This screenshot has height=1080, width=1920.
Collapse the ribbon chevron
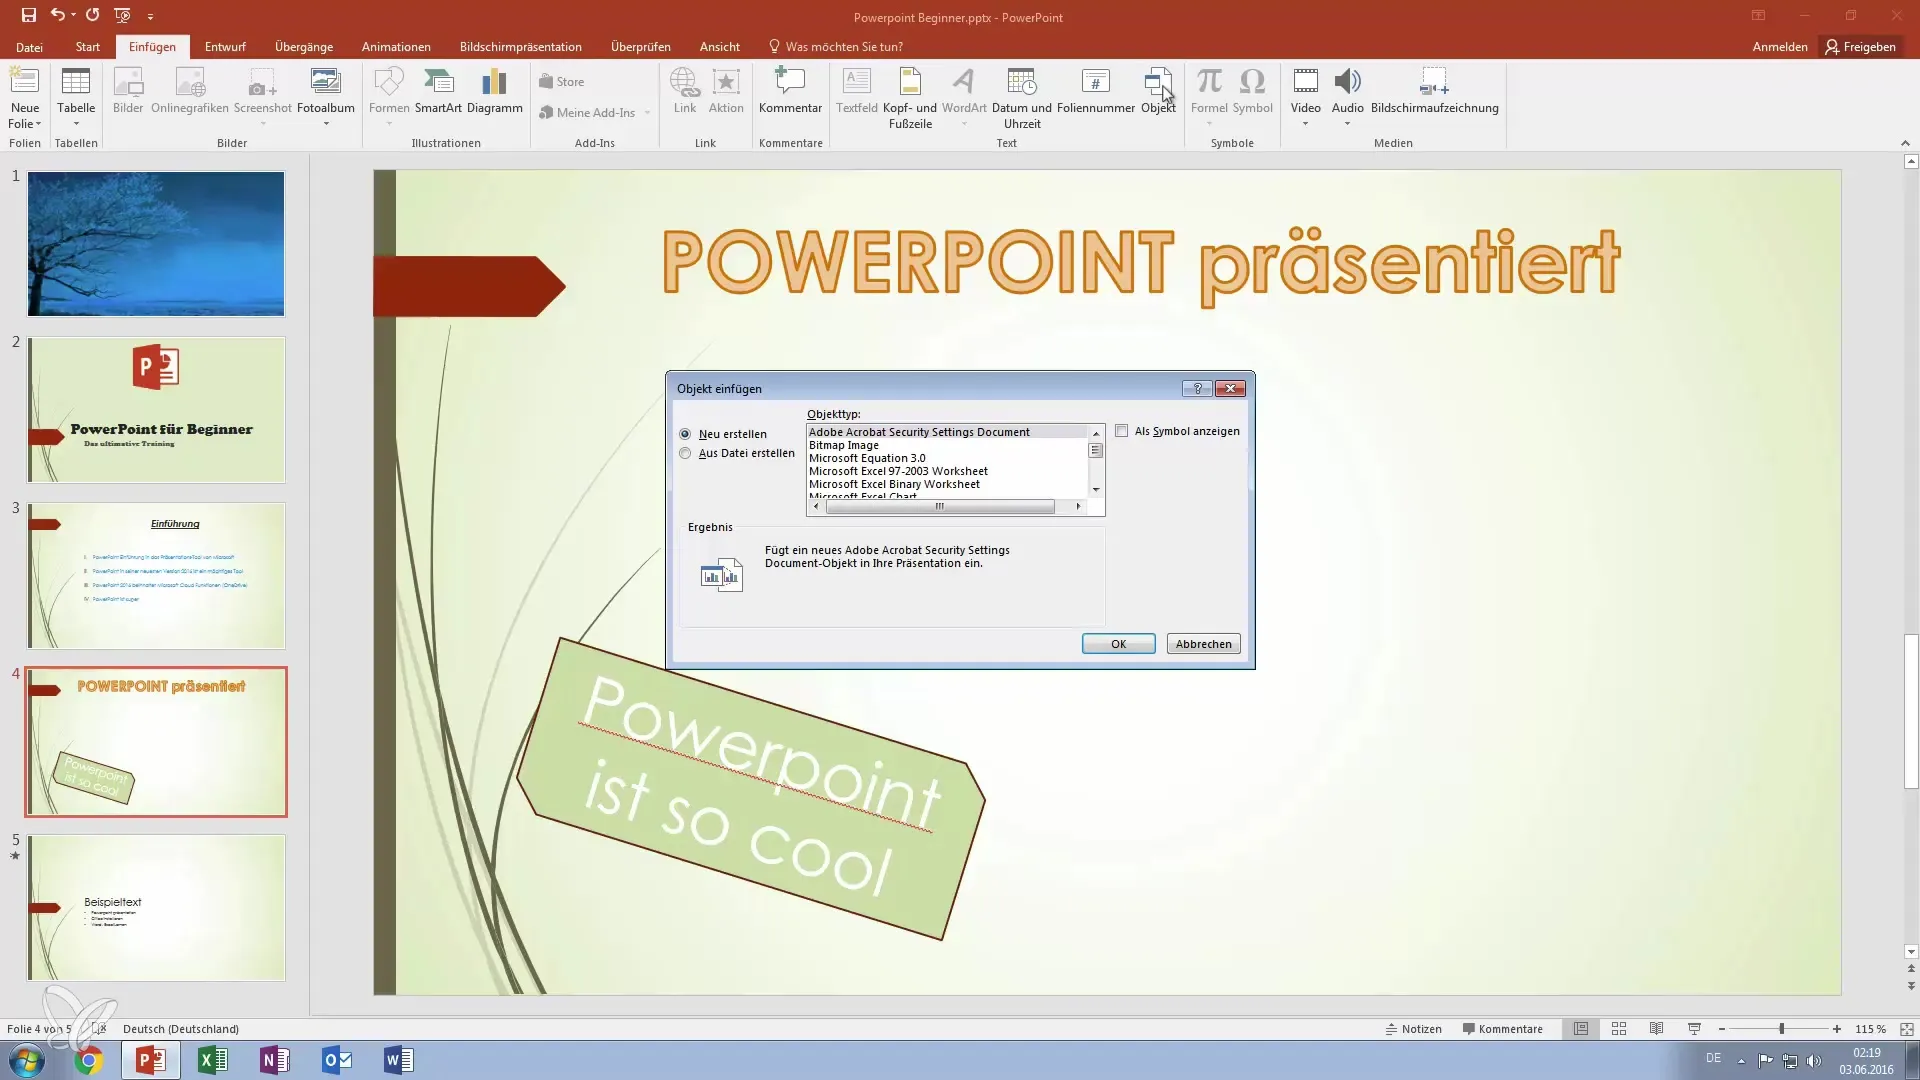[x=1905, y=143]
